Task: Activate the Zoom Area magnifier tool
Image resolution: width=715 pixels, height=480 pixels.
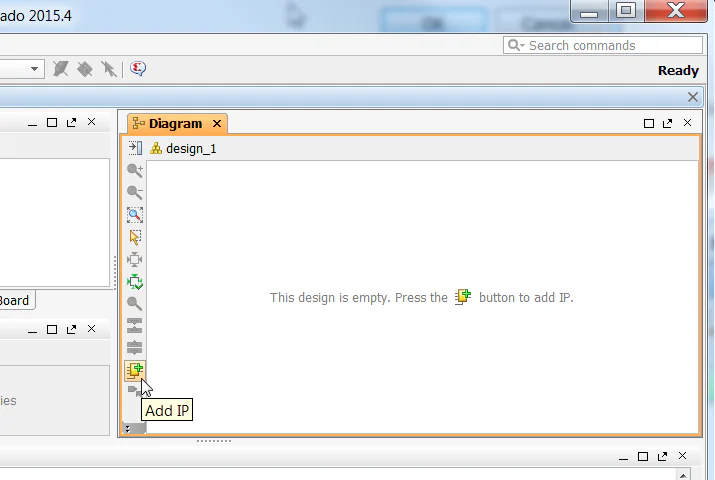Action: click(x=135, y=215)
